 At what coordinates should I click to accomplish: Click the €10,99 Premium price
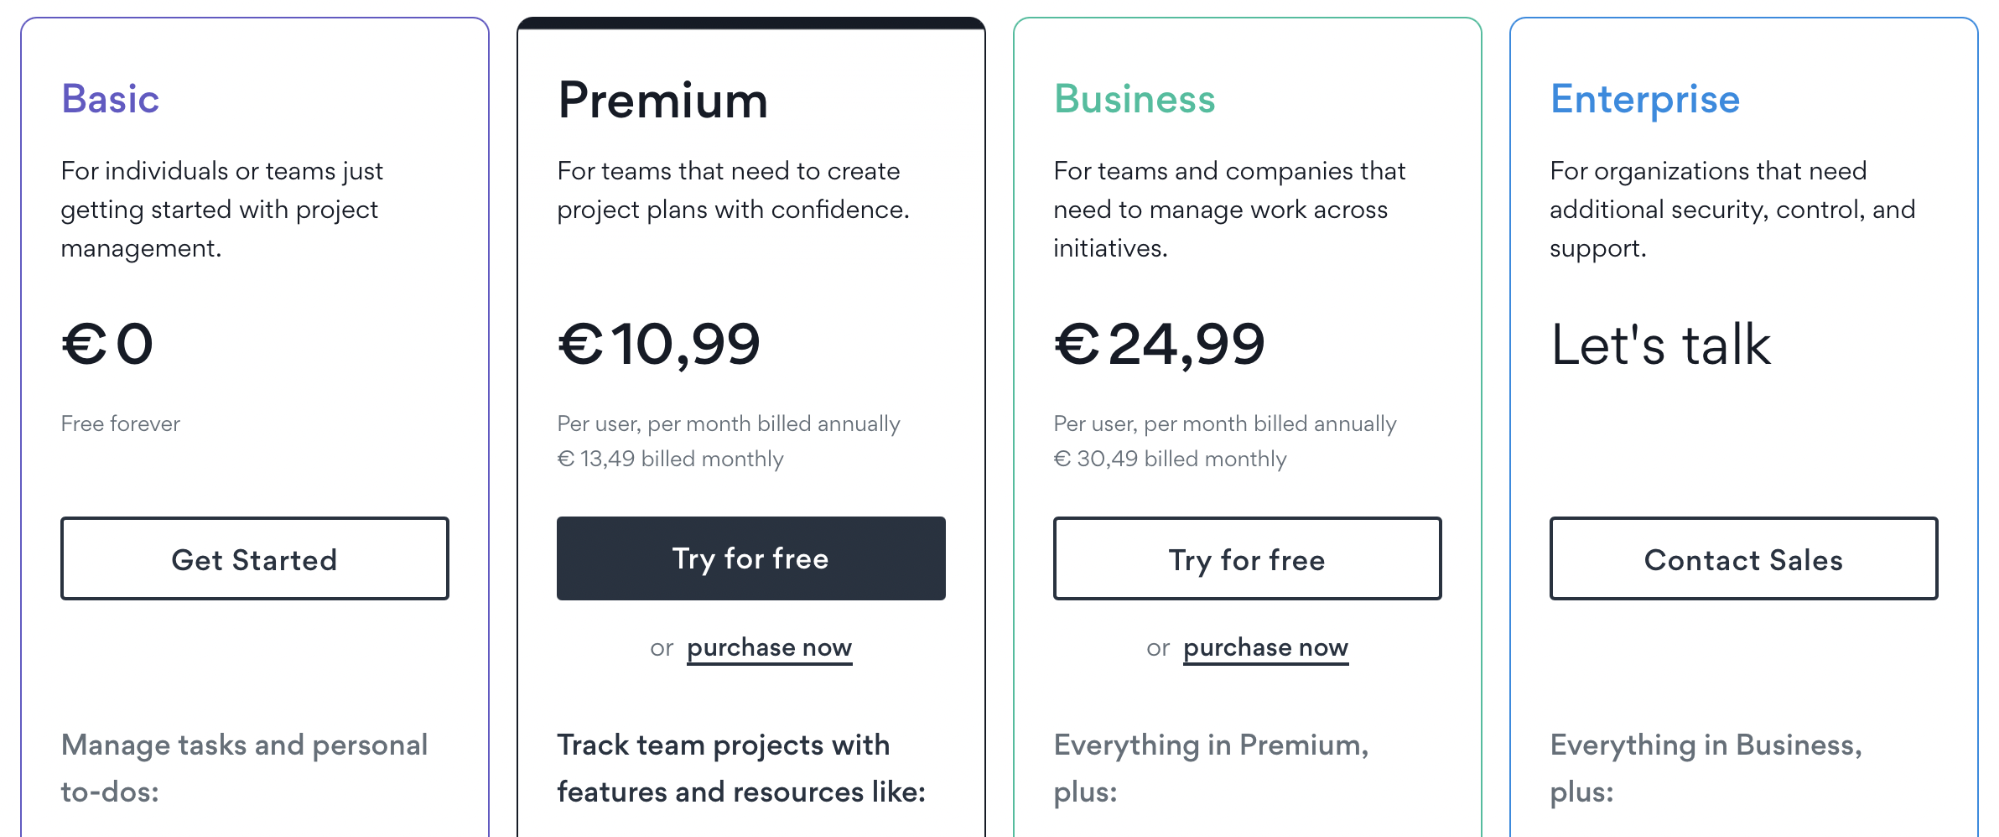(x=658, y=344)
